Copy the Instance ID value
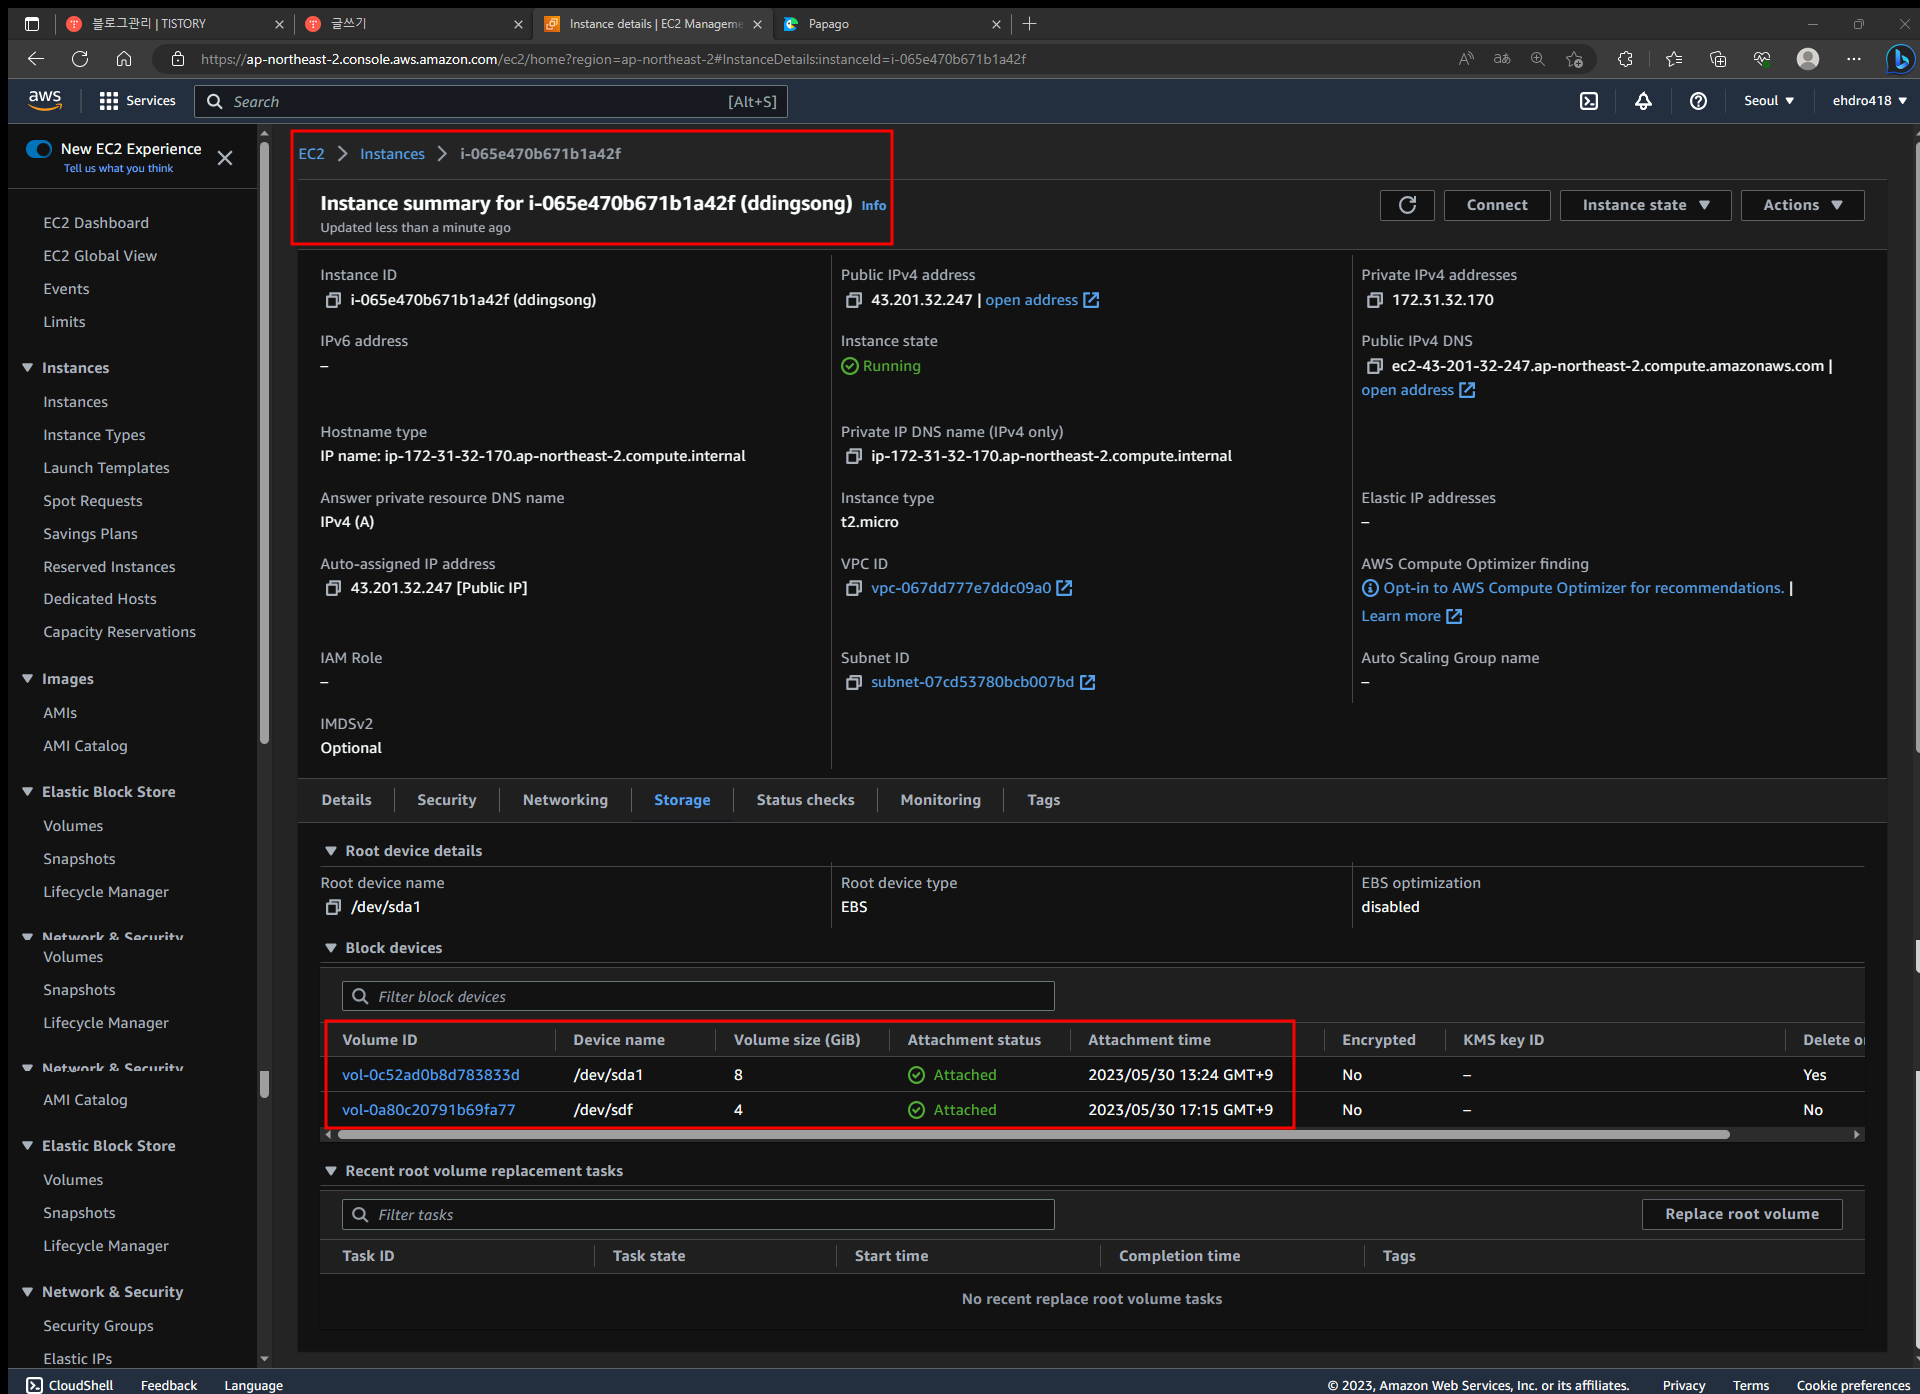The width and height of the screenshot is (1920, 1394). click(x=333, y=300)
